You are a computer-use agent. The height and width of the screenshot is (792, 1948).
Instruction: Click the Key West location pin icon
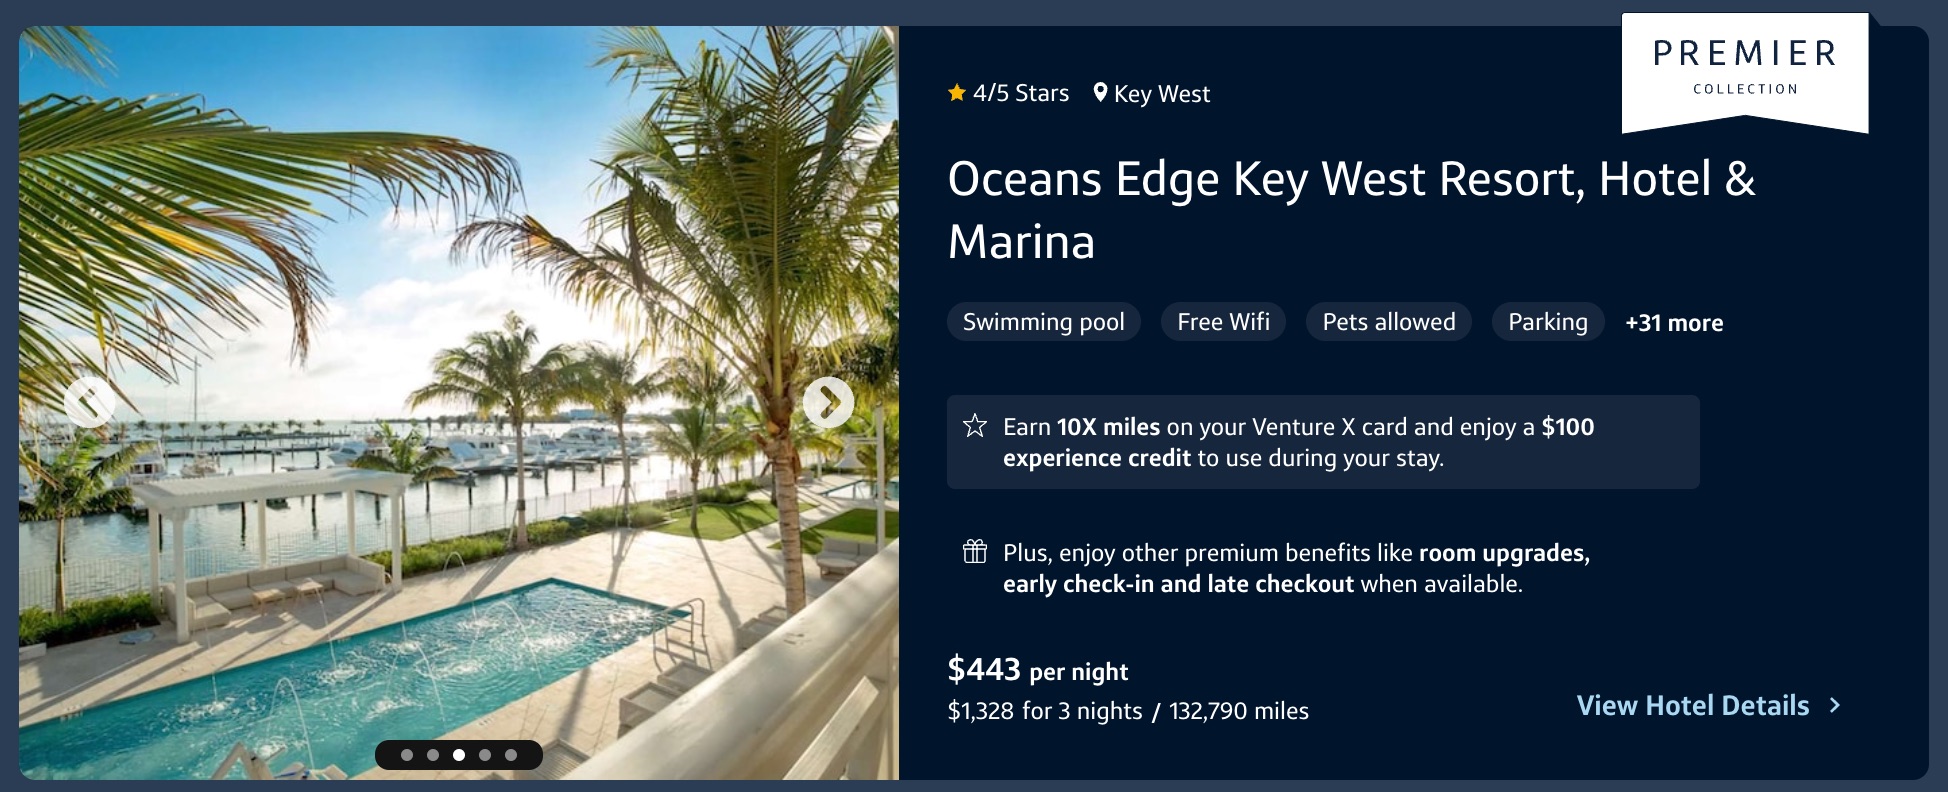(1103, 93)
